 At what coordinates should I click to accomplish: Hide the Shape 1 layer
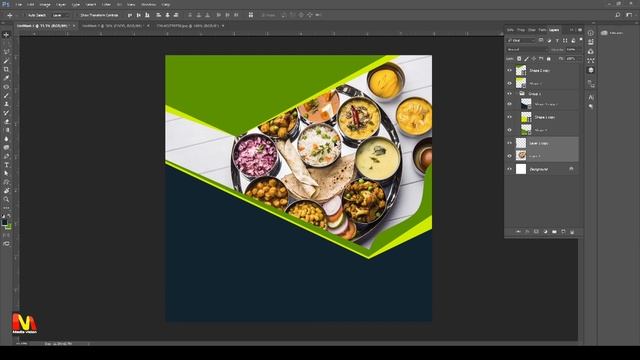(x=509, y=130)
